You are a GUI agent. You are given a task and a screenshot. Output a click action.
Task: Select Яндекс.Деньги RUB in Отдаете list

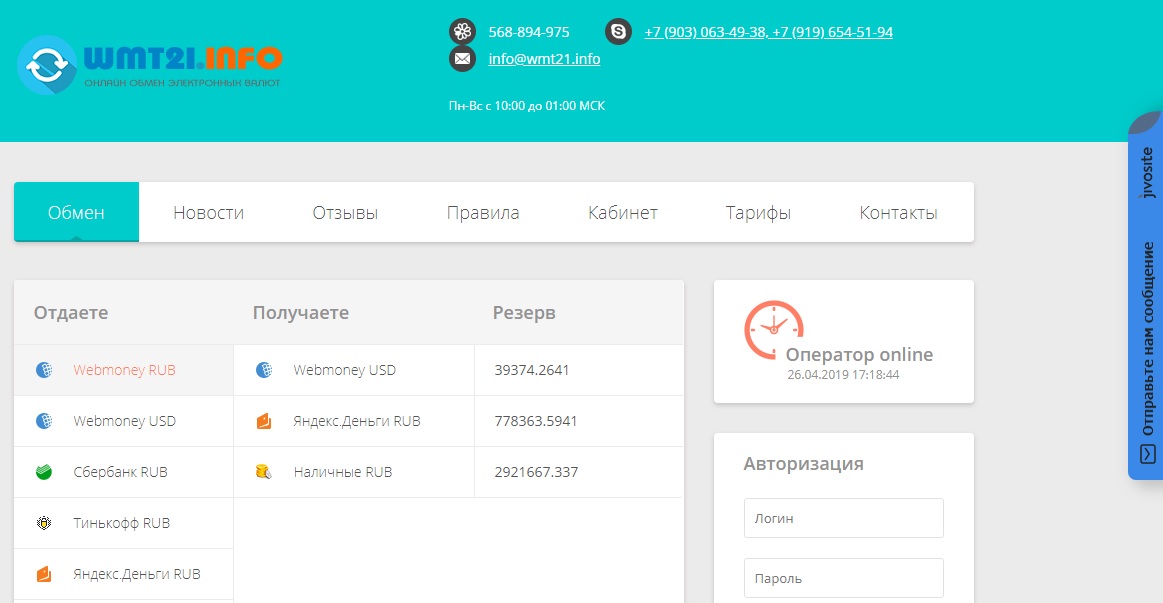(x=124, y=574)
